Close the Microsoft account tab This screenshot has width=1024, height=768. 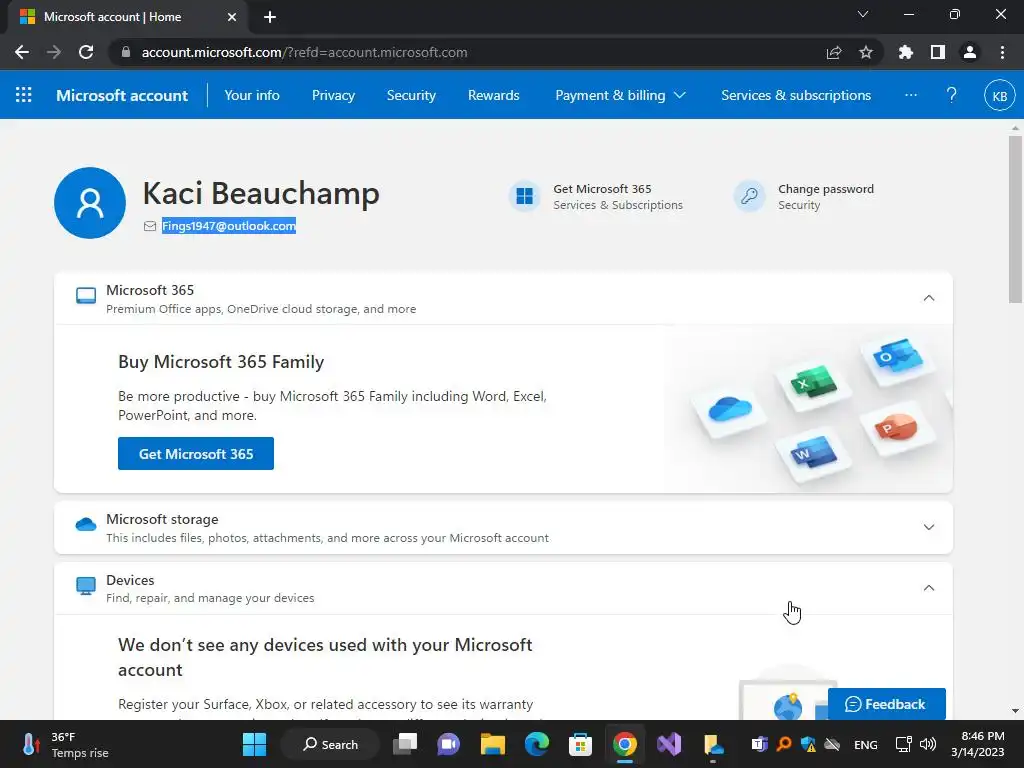click(x=232, y=17)
